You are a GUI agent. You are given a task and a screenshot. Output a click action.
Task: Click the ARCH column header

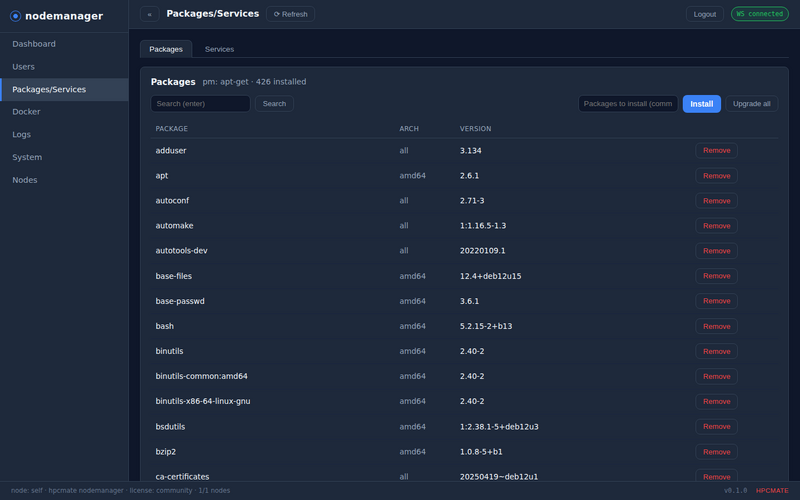pyautogui.click(x=409, y=129)
